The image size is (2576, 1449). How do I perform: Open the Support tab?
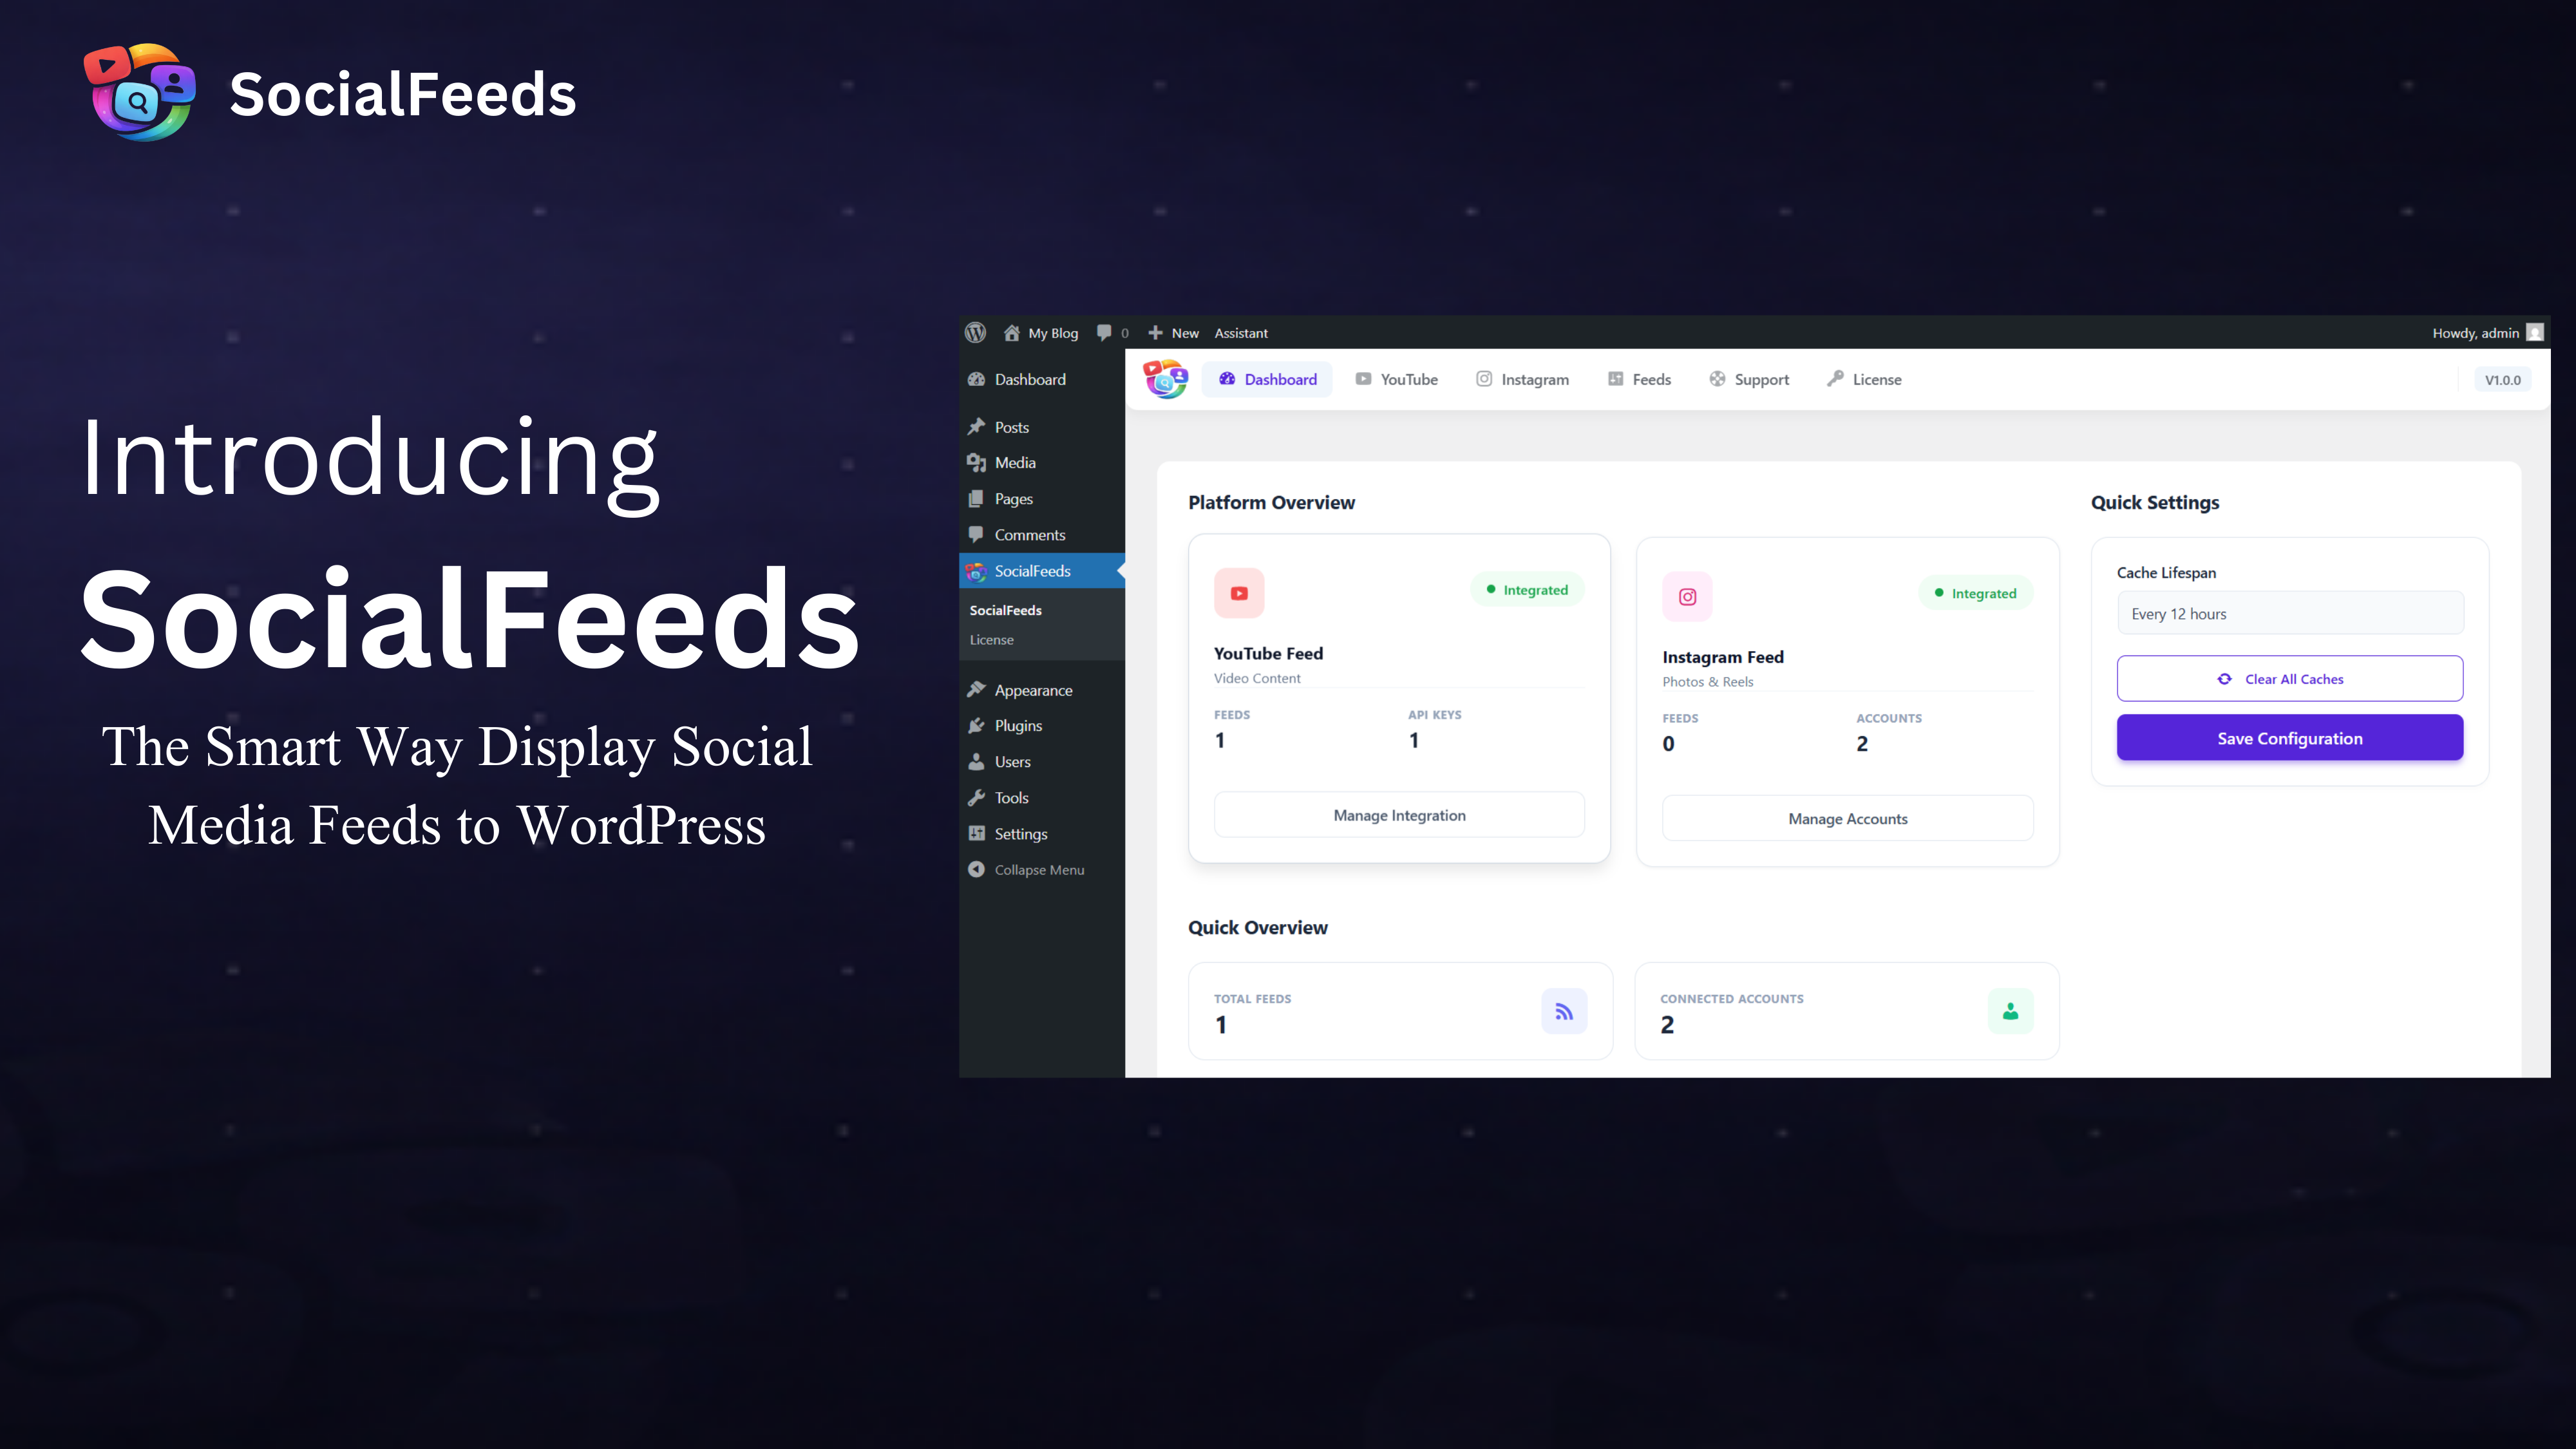1749,379
